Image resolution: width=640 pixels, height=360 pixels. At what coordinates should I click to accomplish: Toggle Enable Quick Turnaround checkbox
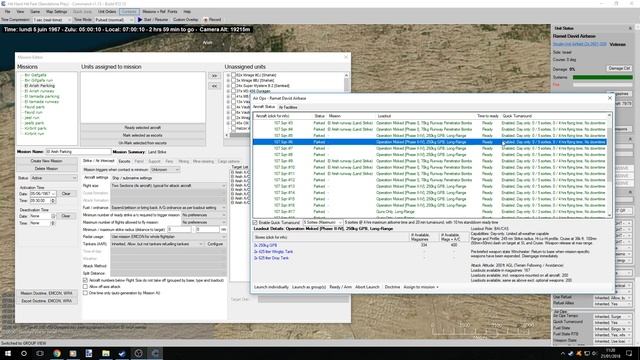[x=255, y=222]
